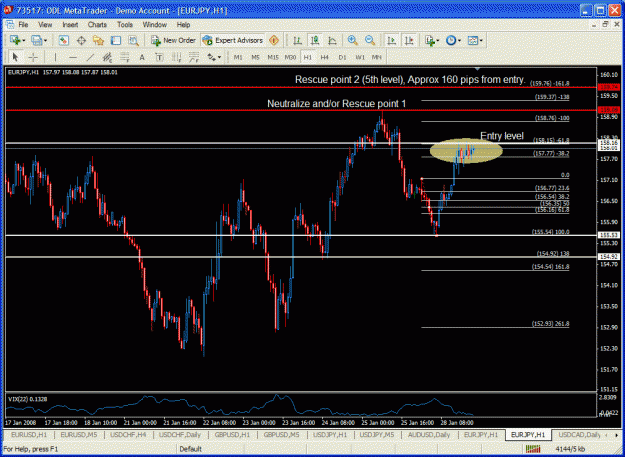Set timeframe to D1

(x=342, y=57)
